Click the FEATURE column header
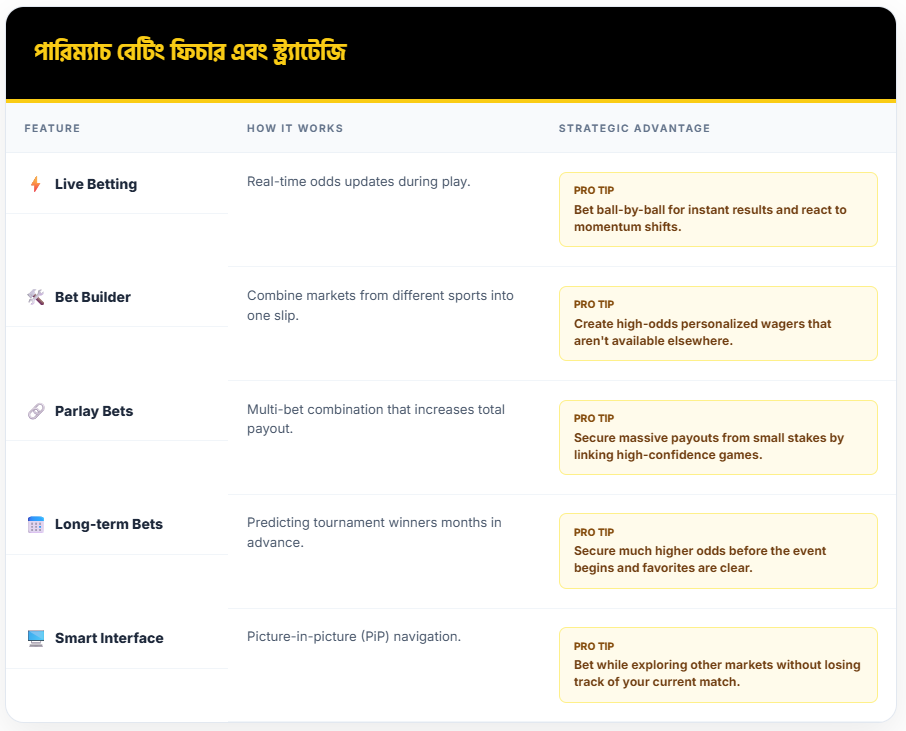 52,128
